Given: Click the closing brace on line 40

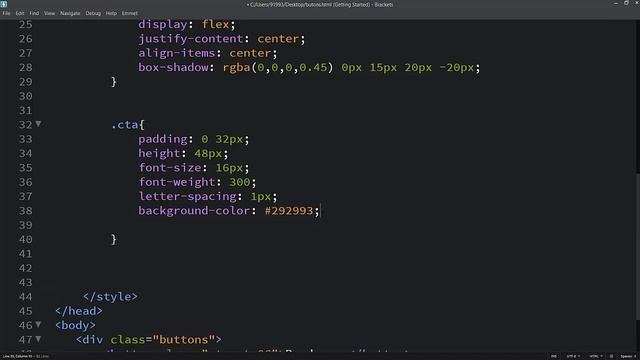Looking at the screenshot, I should (x=114, y=239).
